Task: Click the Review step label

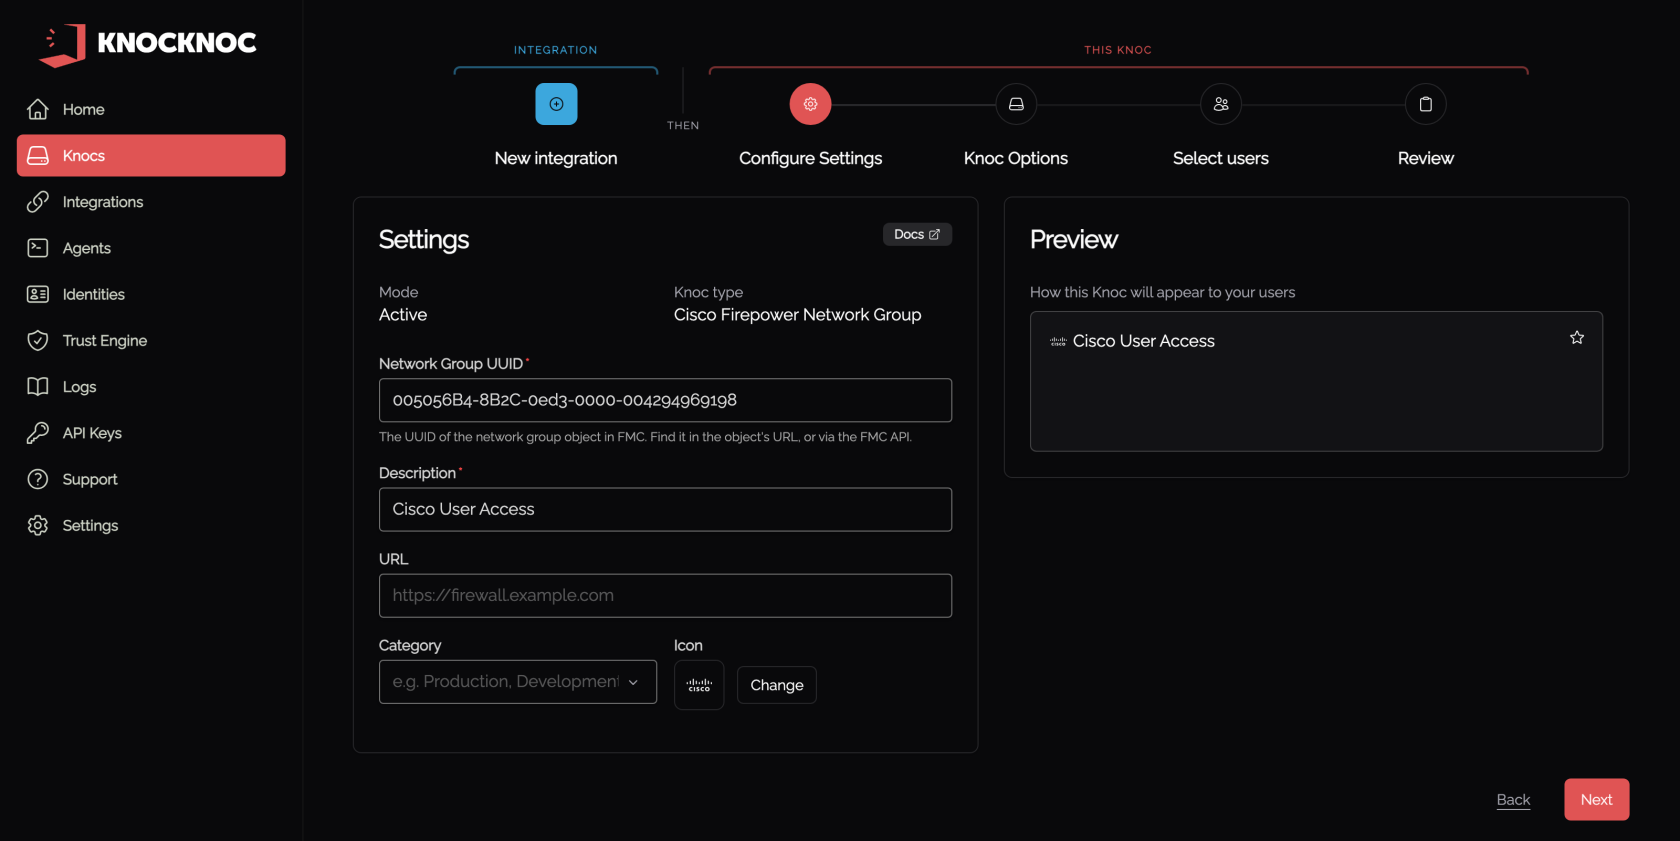Action: [x=1426, y=158]
